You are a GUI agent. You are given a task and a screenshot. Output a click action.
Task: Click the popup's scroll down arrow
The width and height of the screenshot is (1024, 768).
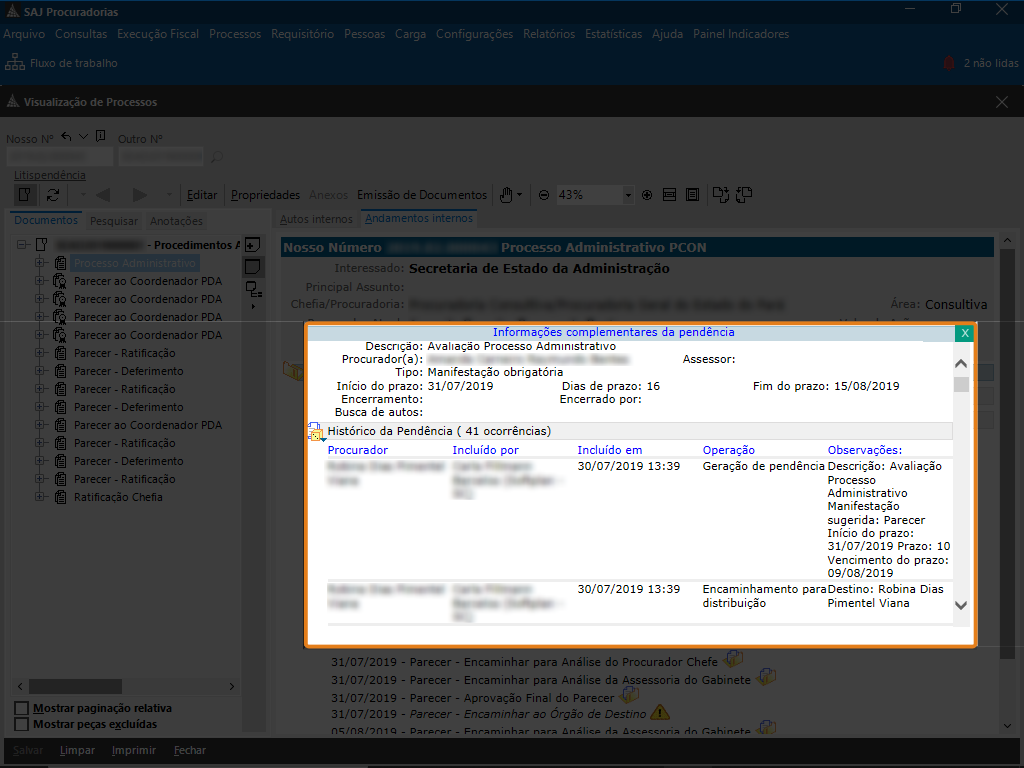pos(961,605)
